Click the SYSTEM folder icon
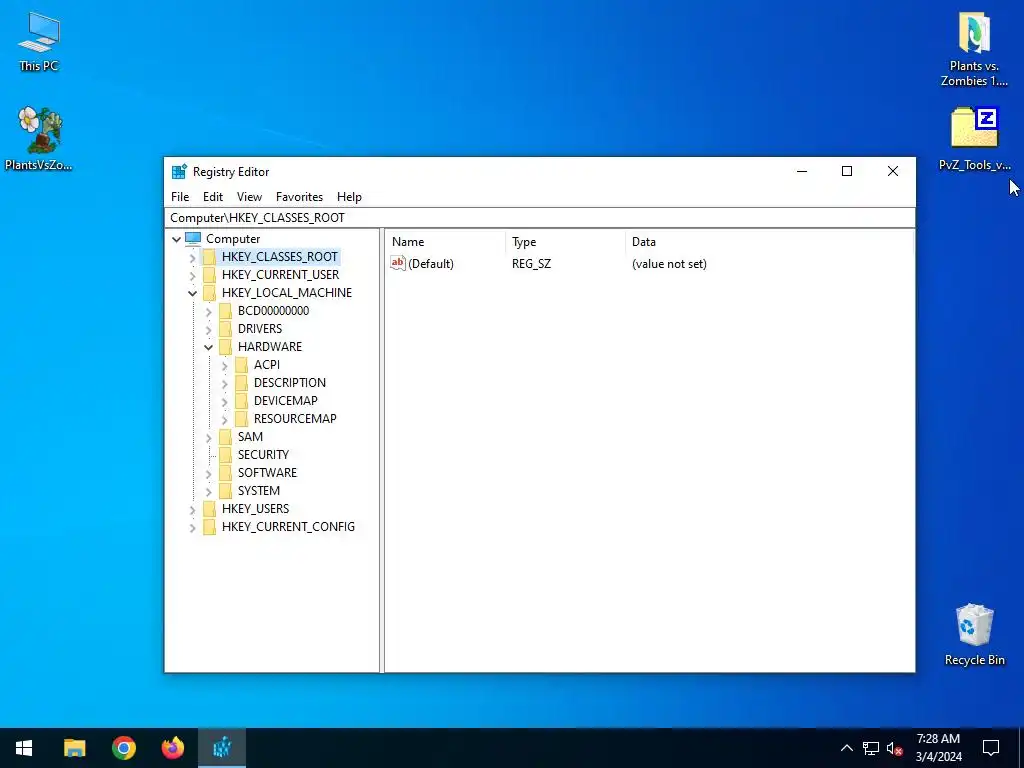 225,490
